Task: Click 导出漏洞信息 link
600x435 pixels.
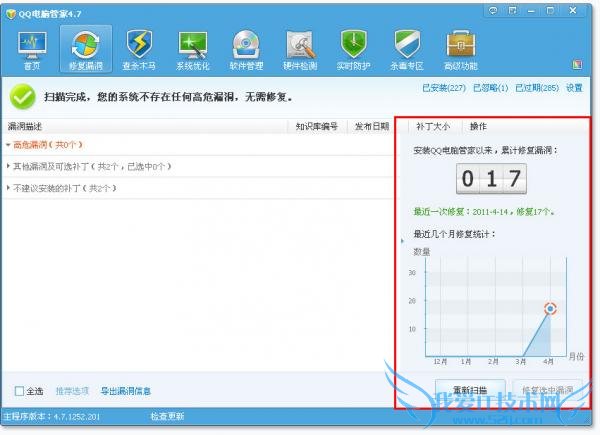Action: pos(126,391)
